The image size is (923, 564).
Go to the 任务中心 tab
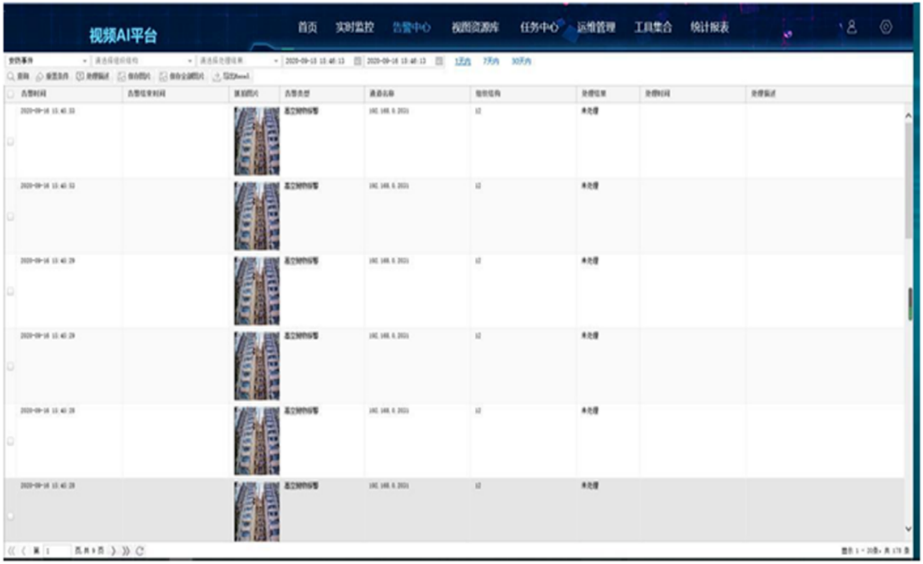[539, 27]
